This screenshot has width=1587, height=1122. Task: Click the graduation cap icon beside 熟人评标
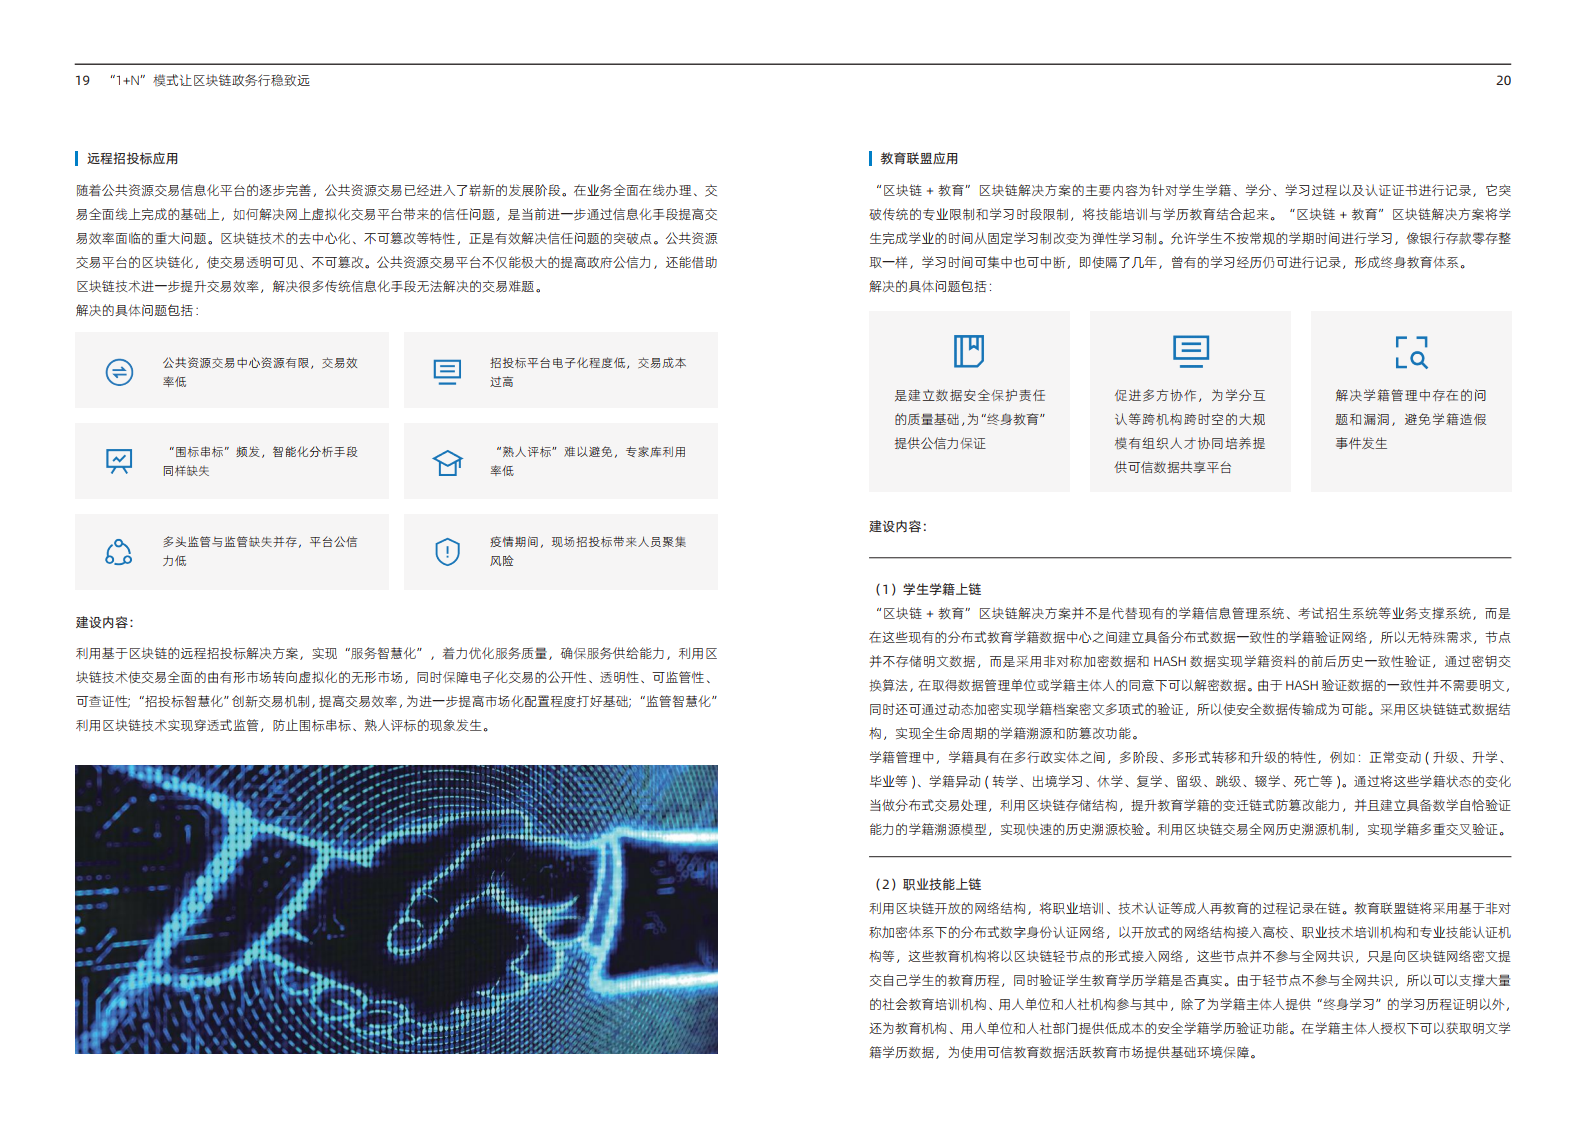(447, 462)
